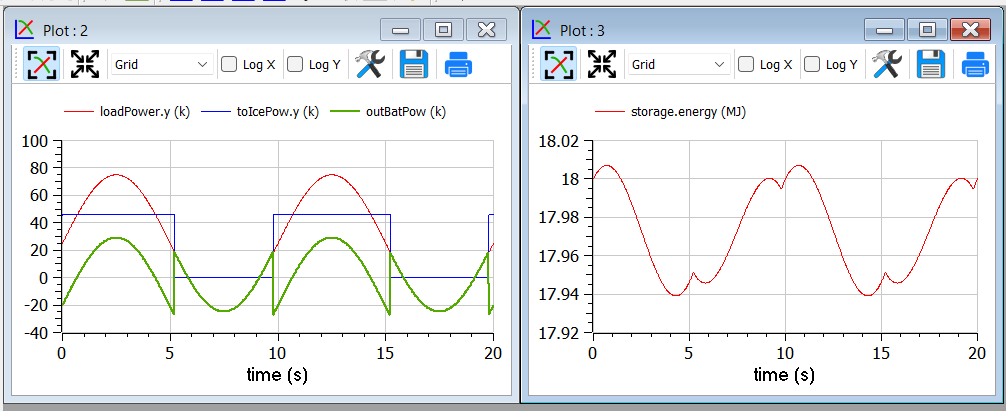Viewport: 1006px width, 411px height.
Task: Open plot setup tools in Plot 3
Action: click(887, 65)
